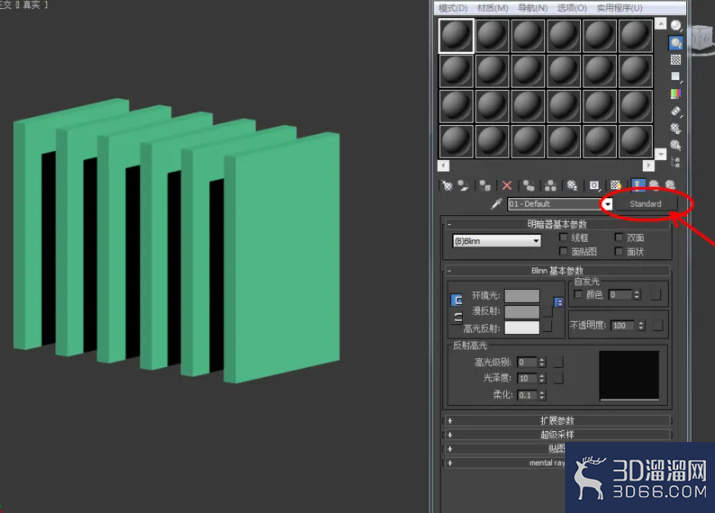Open the 材质(M) menu
Image resolution: width=715 pixels, height=513 pixels.
tap(492, 8)
